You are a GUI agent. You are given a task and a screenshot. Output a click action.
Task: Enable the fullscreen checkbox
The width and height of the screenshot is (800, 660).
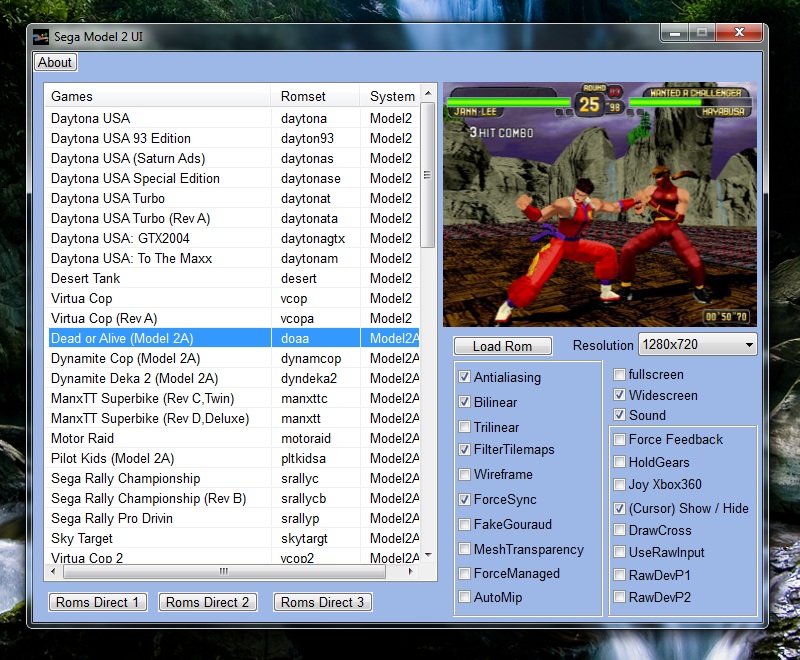(x=619, y=374)
